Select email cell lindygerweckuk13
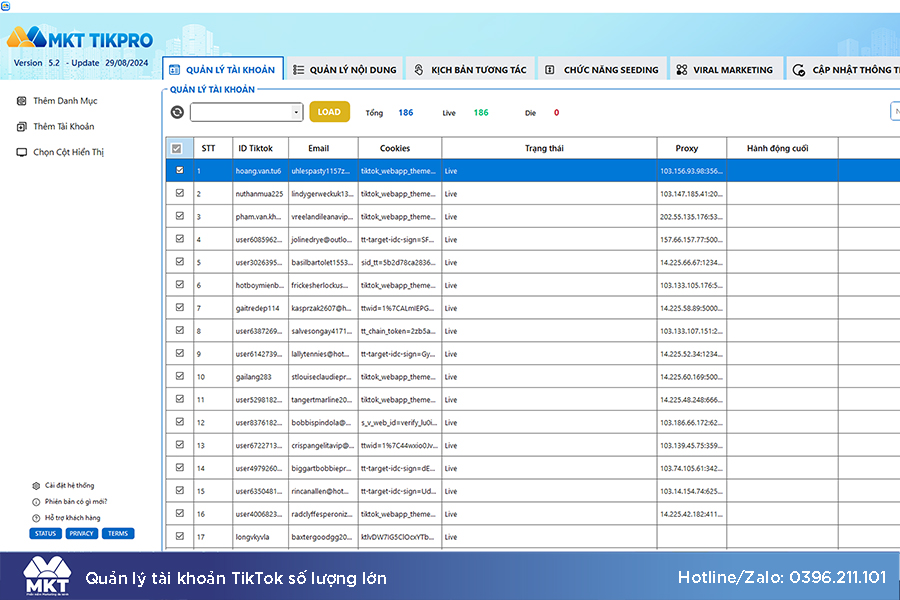Image resolution: width=900 pixels, height=600 pixels. coord(323,194)
